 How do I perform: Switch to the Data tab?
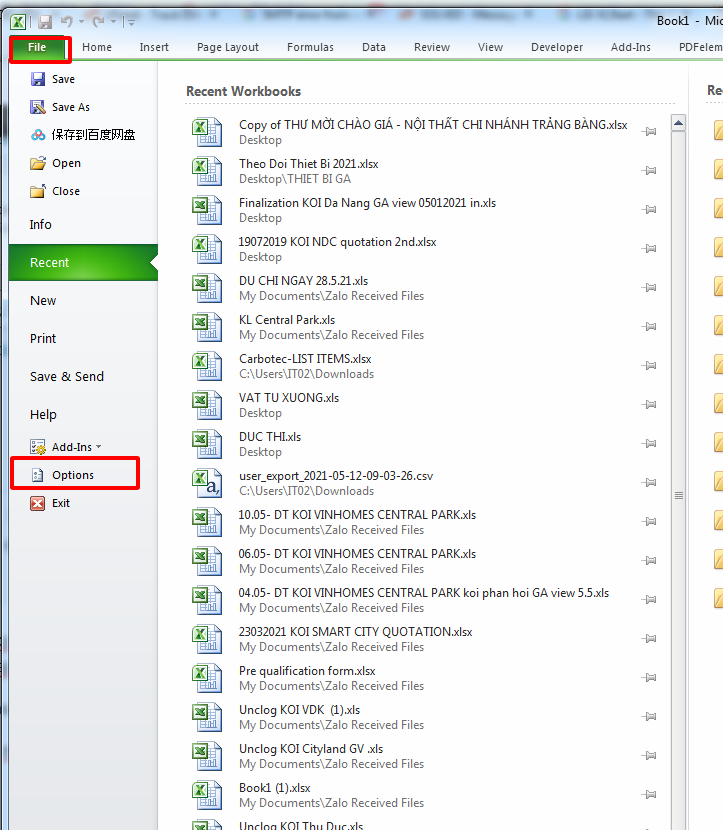click(x=374, y=48)
